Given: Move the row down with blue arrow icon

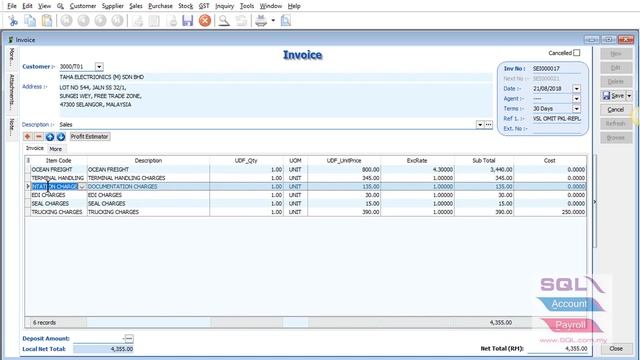Looking at the screenshot, I should (x=61, y=137).
